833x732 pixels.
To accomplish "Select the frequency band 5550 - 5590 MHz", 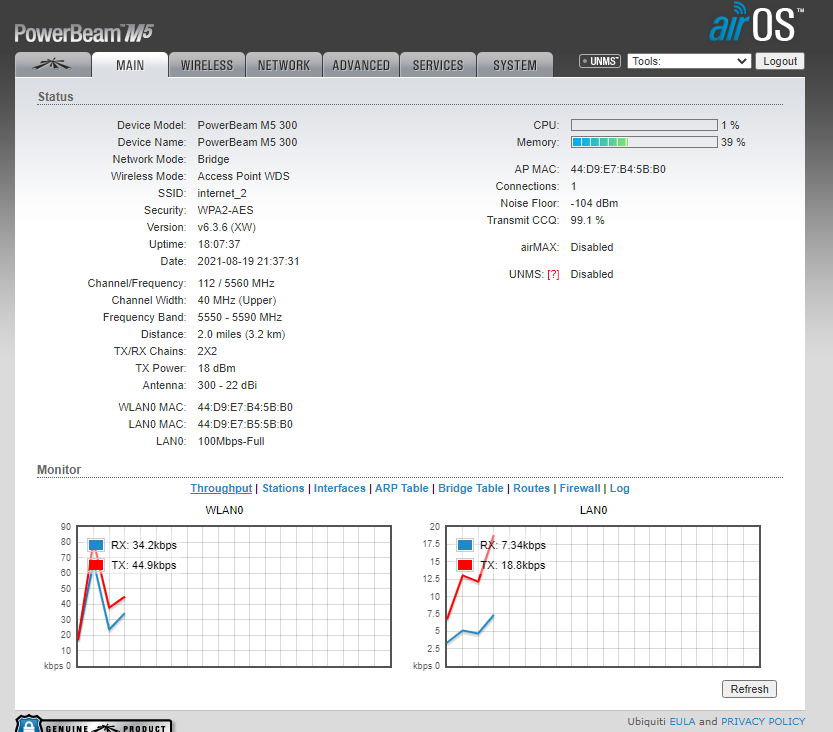I will (x=240, y=317).
